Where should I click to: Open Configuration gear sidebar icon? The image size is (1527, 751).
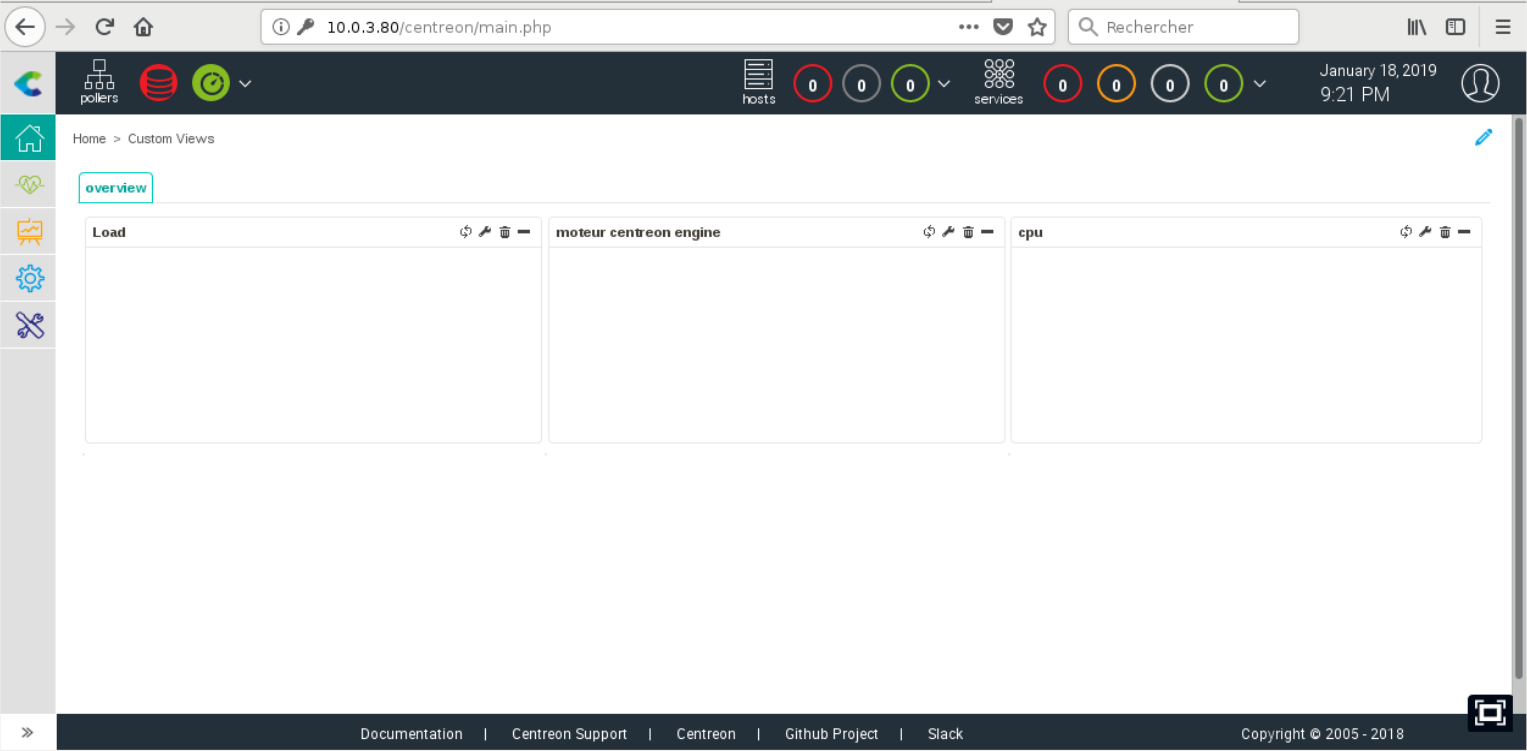point(29,278)
